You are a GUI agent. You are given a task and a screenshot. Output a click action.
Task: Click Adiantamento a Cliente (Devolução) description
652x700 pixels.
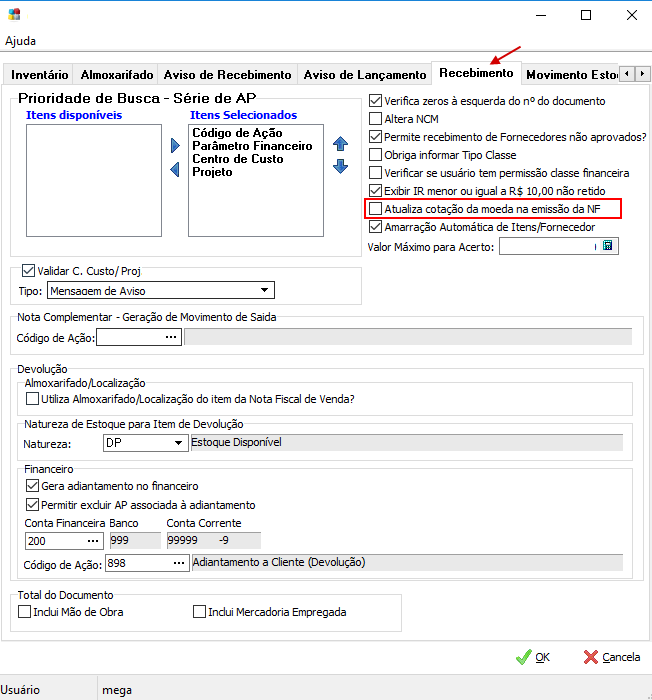pos(407,562)
